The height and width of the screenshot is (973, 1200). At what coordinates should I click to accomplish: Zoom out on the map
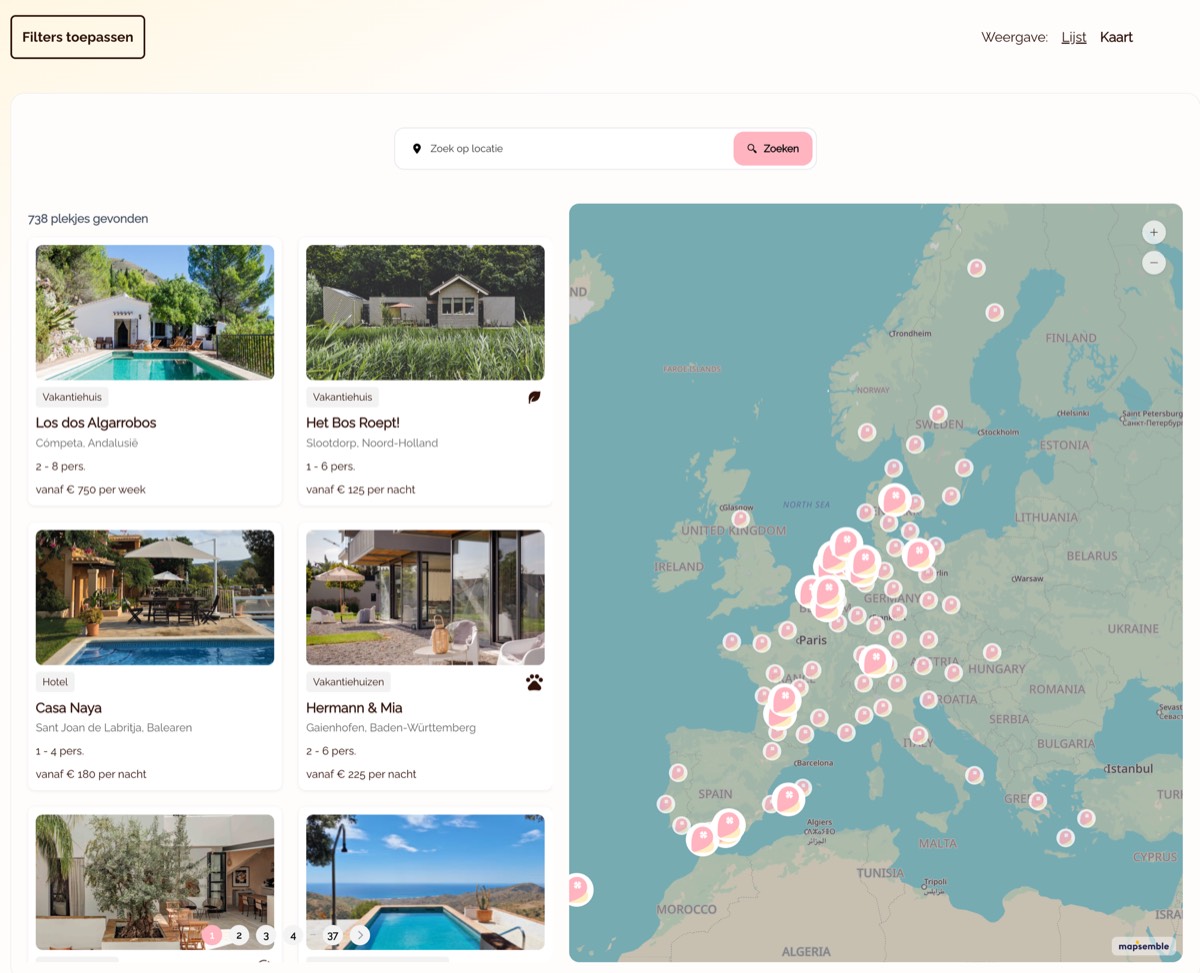1153,263
